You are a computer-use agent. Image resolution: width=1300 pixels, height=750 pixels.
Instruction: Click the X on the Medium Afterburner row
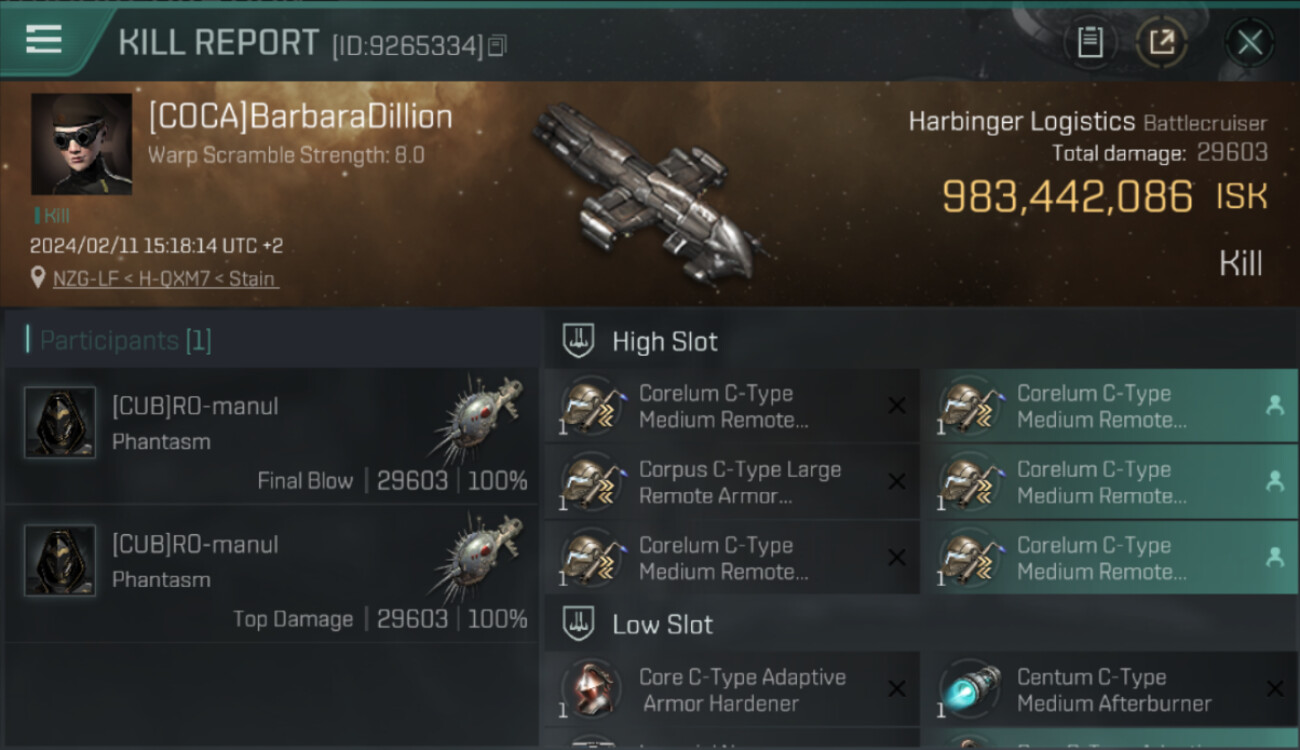coord(1275,688)
